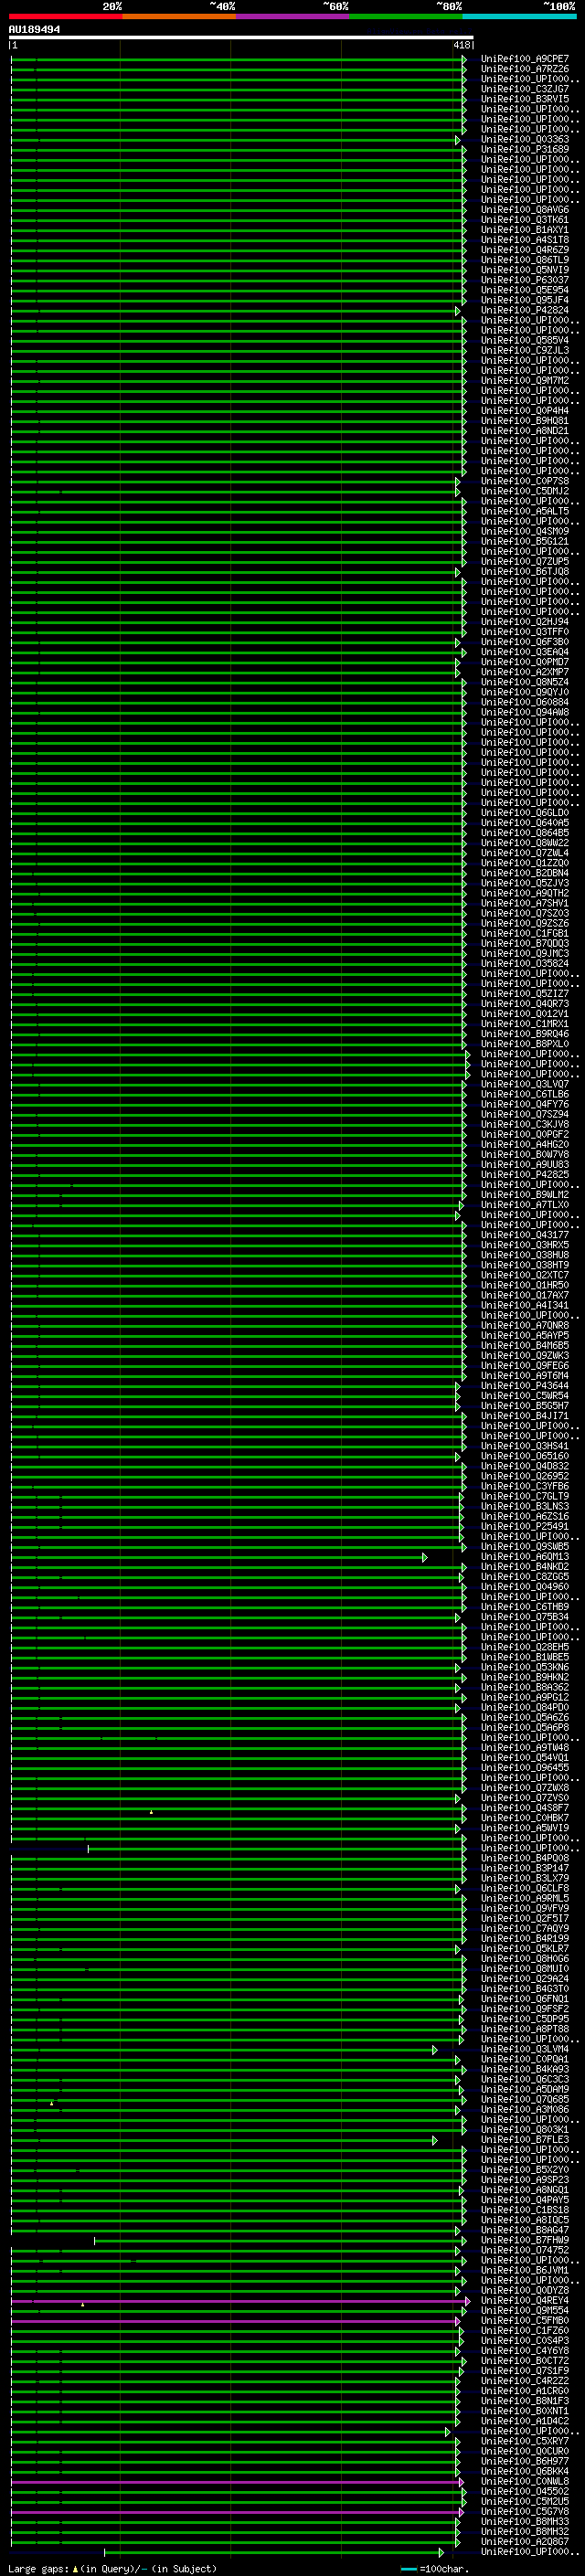The width and height of the screenshot is (585, 2576).
Task: Open hit UniRef100_A7RZ26
Action: tap(524, 69)
